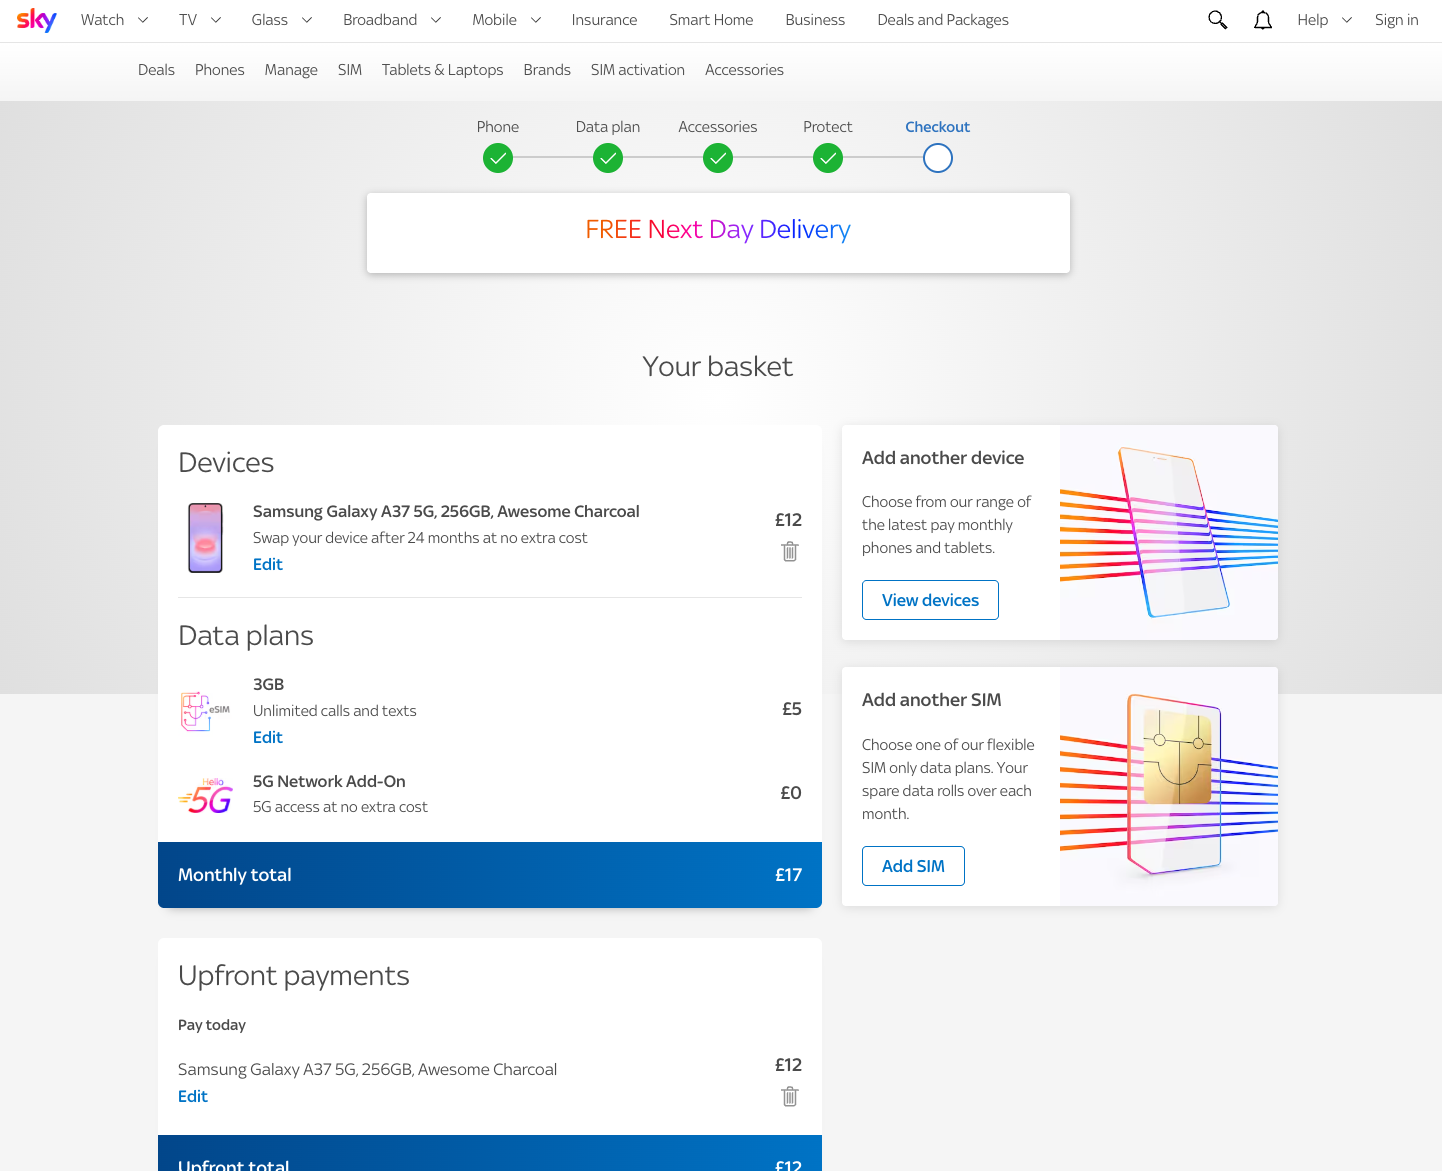This screenshot has width=1442, height=1171.
Task: Click the 'Data plans' heading
Action: pos(246,636)
